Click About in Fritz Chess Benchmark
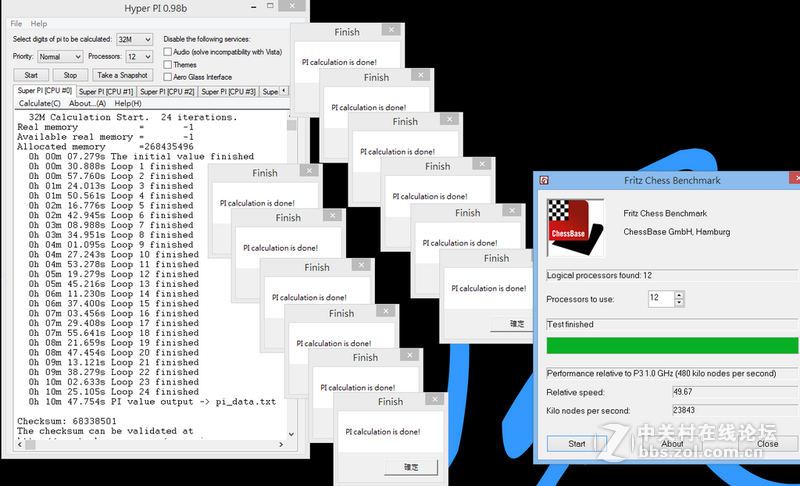Image resolution: width=800 pixels, height=486 pixels. (x=672, y=444)
